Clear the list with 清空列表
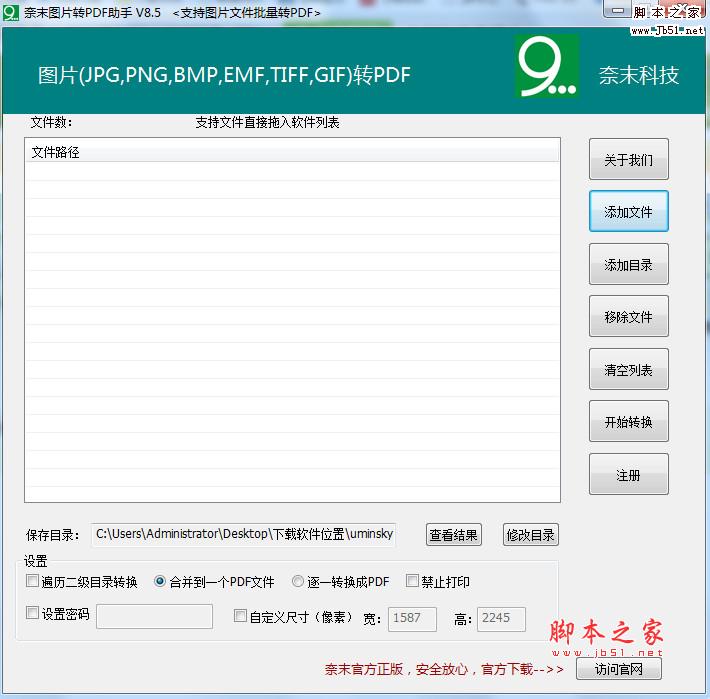This screenshot has height=699, width=710. (x=628, y=369)
